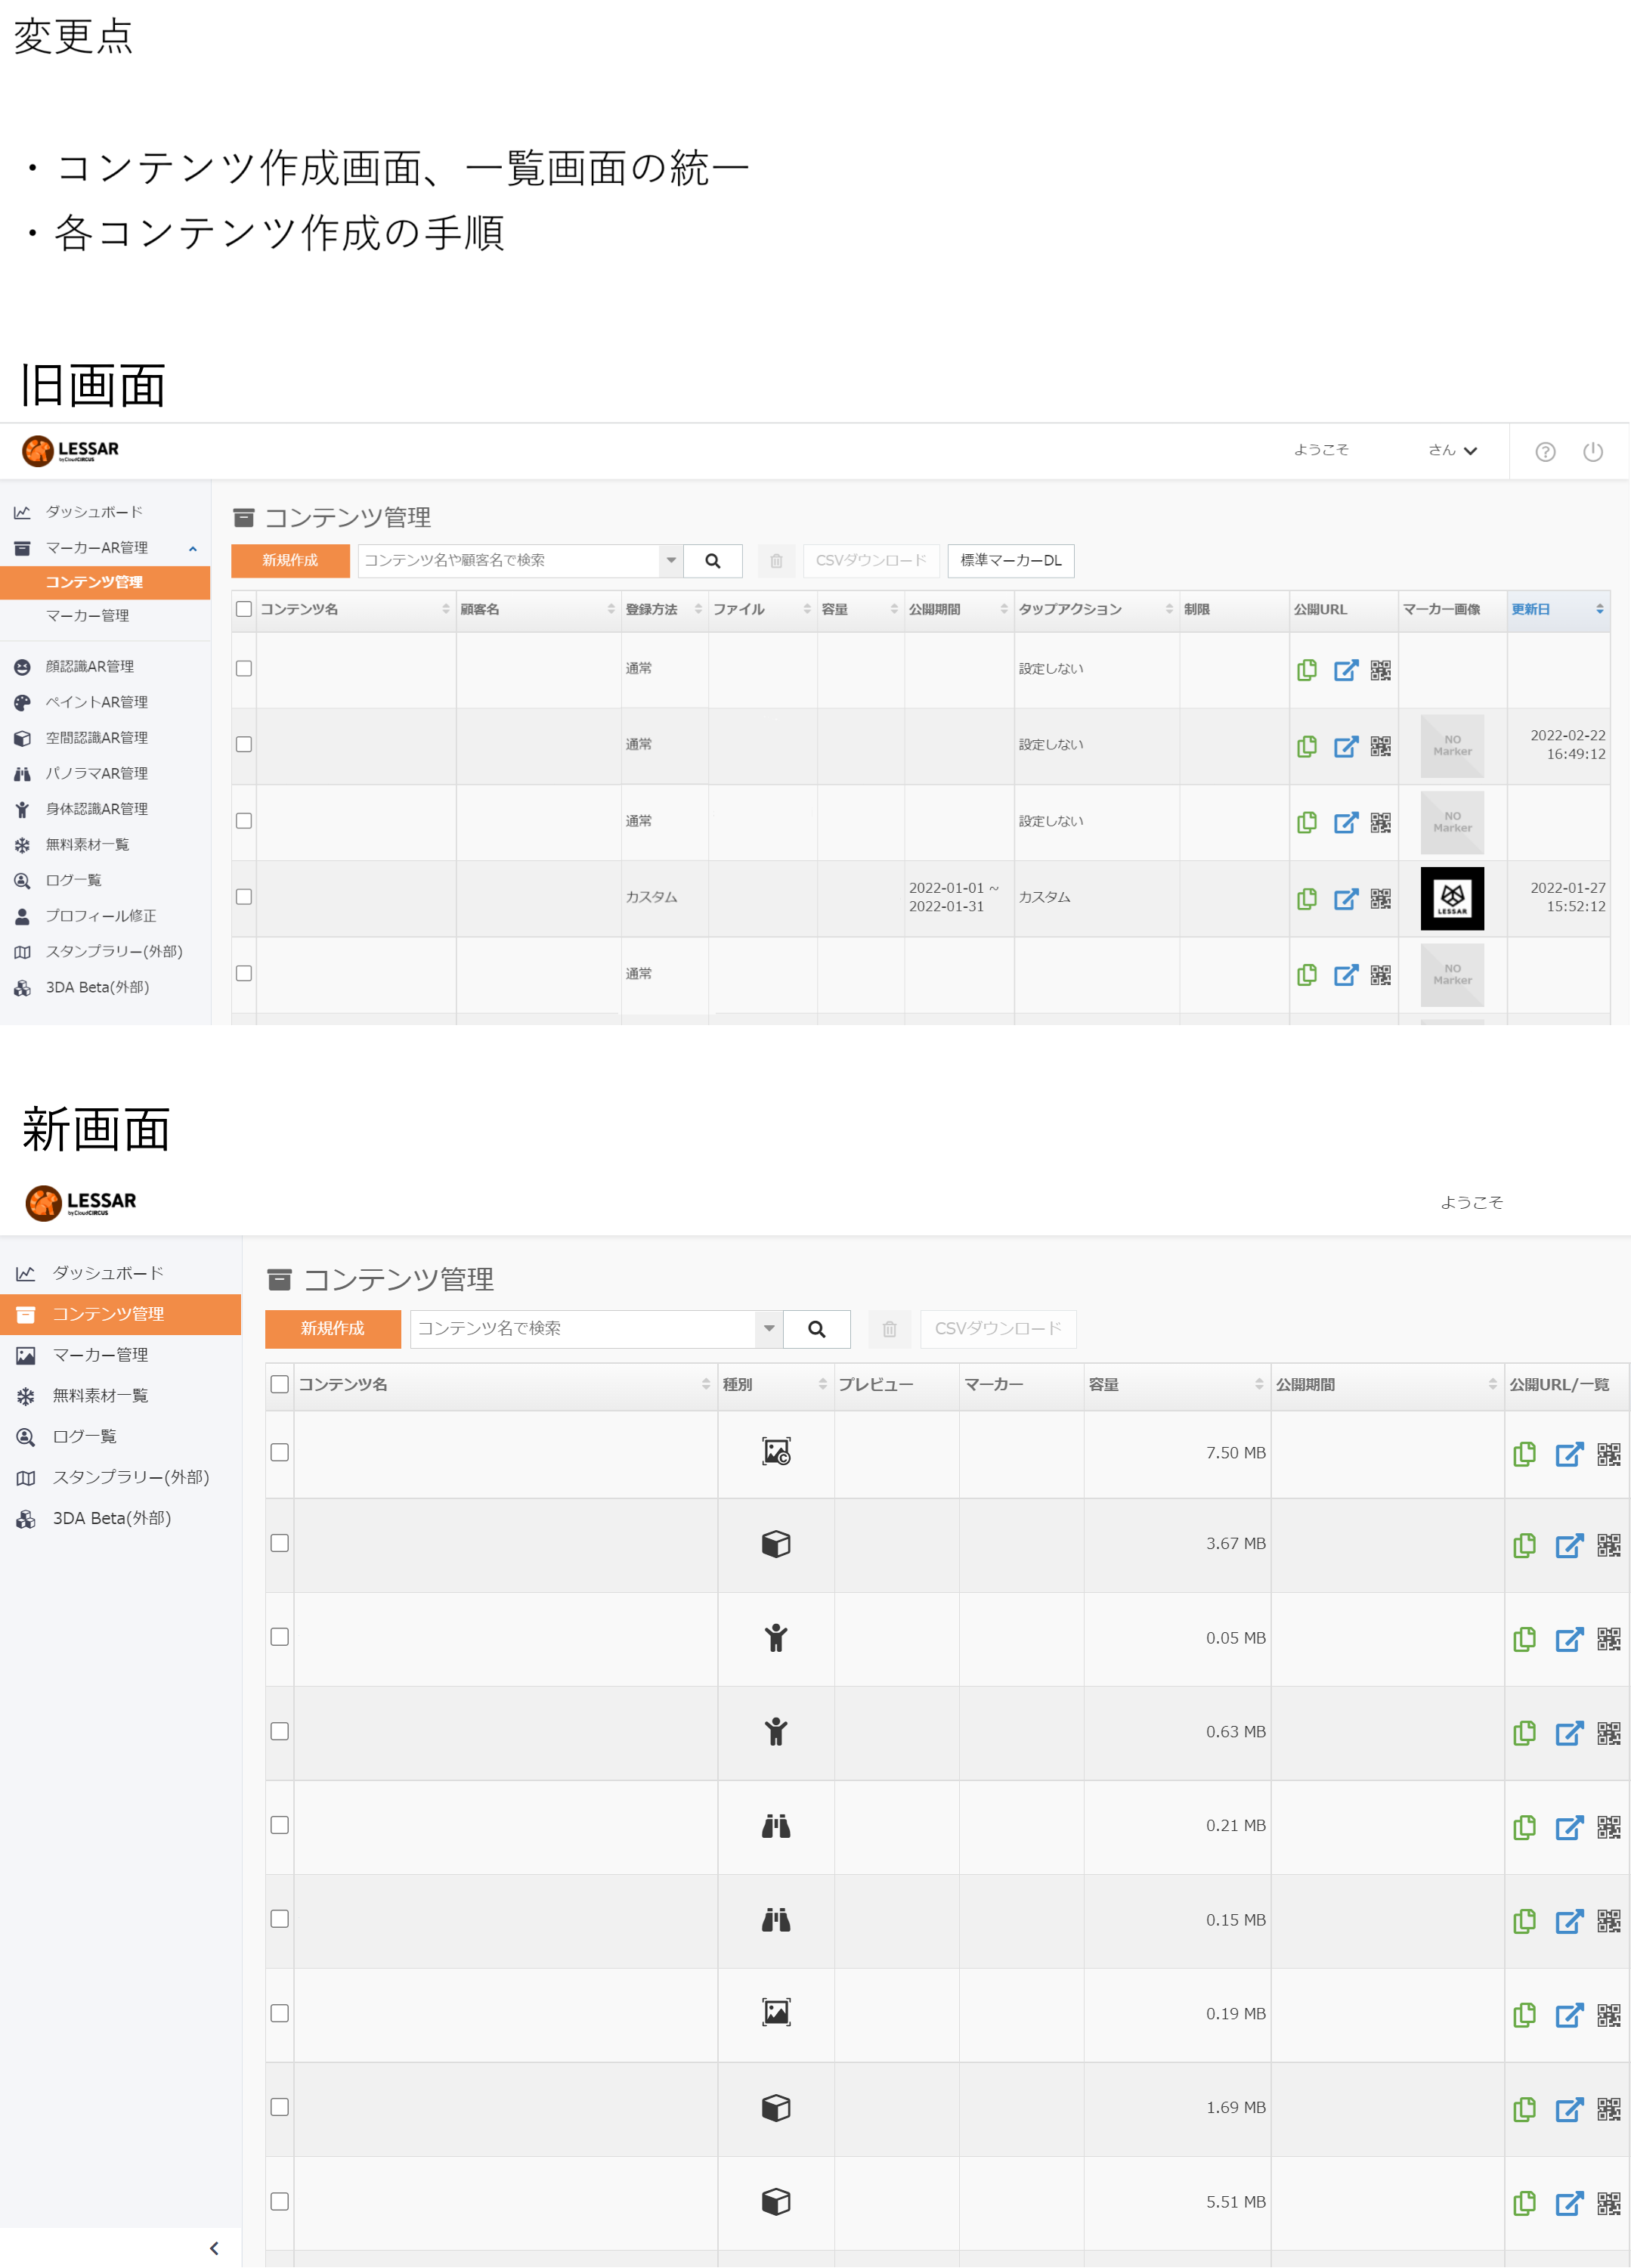Screen dimensions: 1631x2268
Task: Click the orange 新規作成 button in new screen
Action: 333,1329
